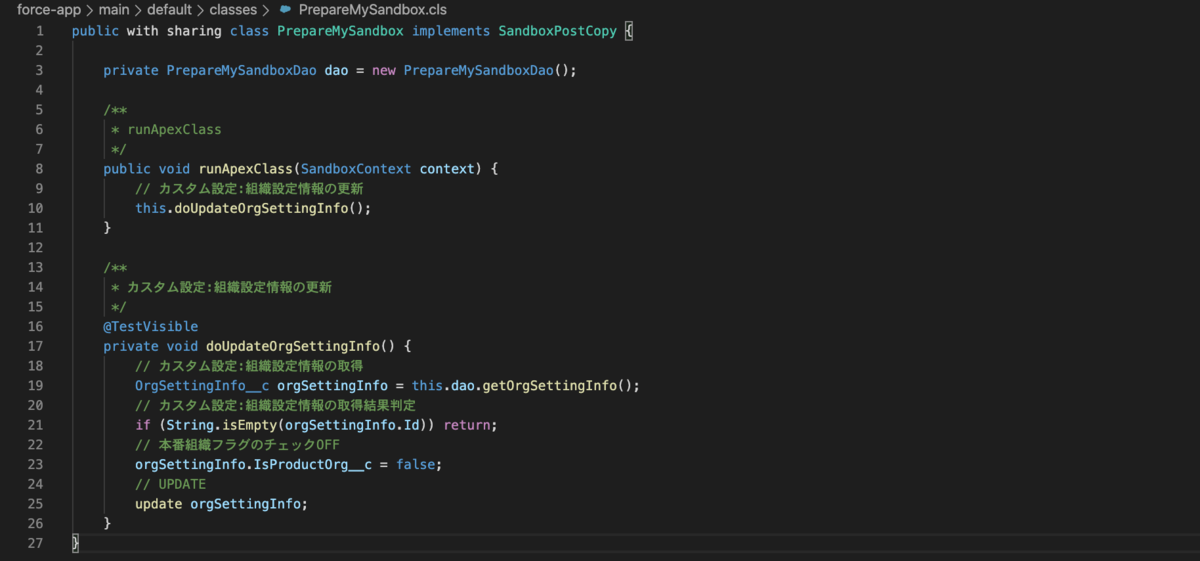Click the 'with sharing' modifier on line 1
1200x561 pixels.
[174, 31]
